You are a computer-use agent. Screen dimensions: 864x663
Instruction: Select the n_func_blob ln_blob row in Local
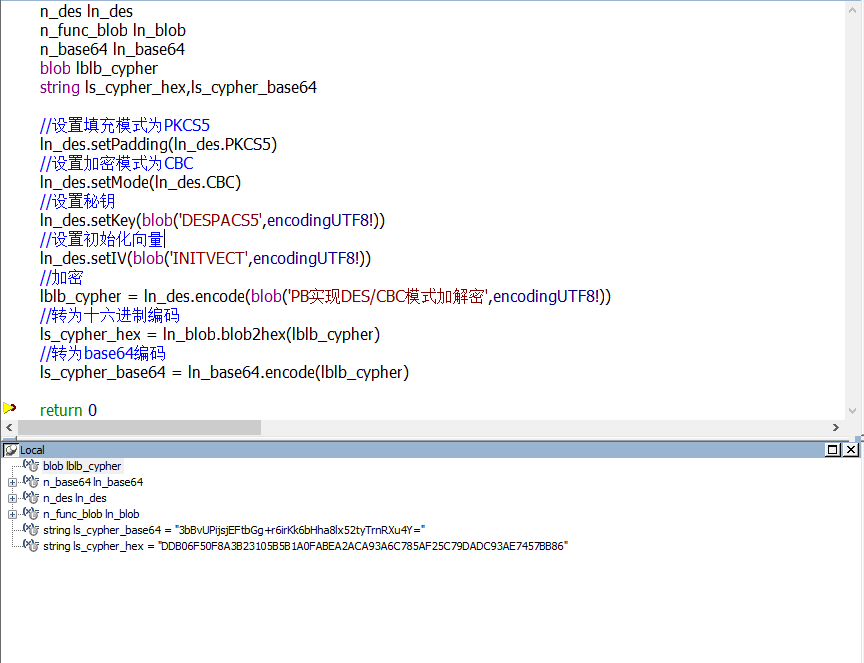(x=91, y=514)
